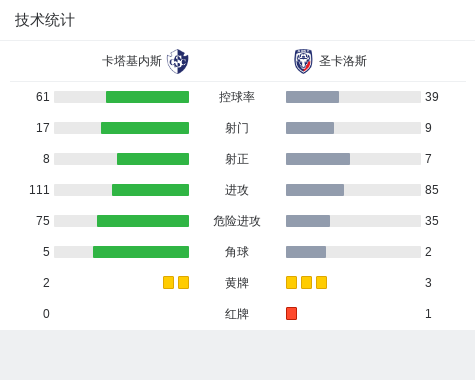
Task: Click the green 危险进攻 bar showing 75
Action: tap(143, 221)
